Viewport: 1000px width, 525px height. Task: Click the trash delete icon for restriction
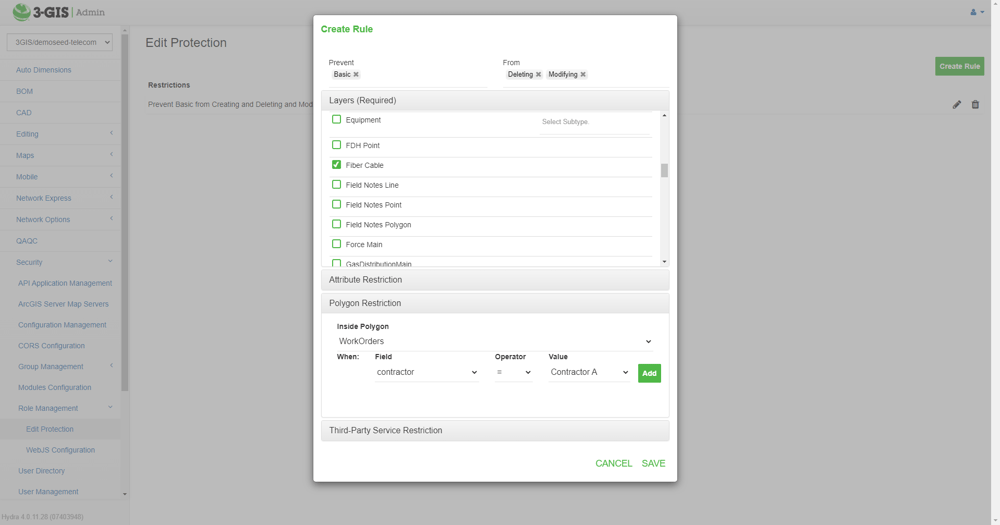coord(975,105)
